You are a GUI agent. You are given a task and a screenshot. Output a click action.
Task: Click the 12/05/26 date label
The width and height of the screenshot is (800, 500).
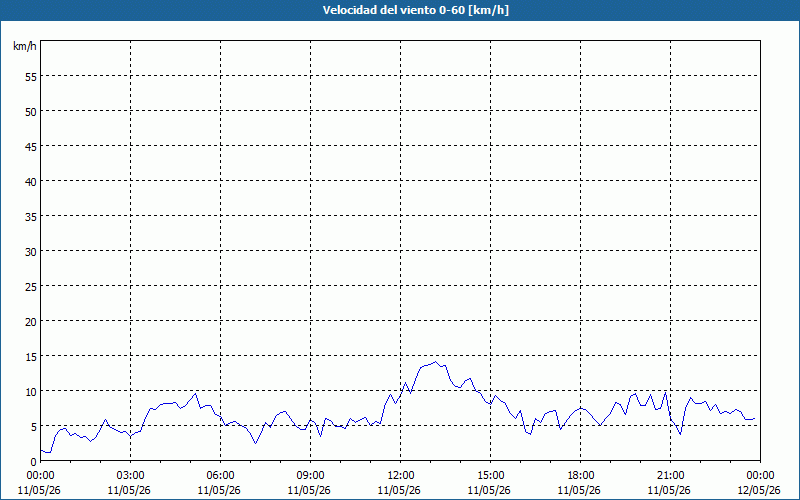click(x=759, y=490)
